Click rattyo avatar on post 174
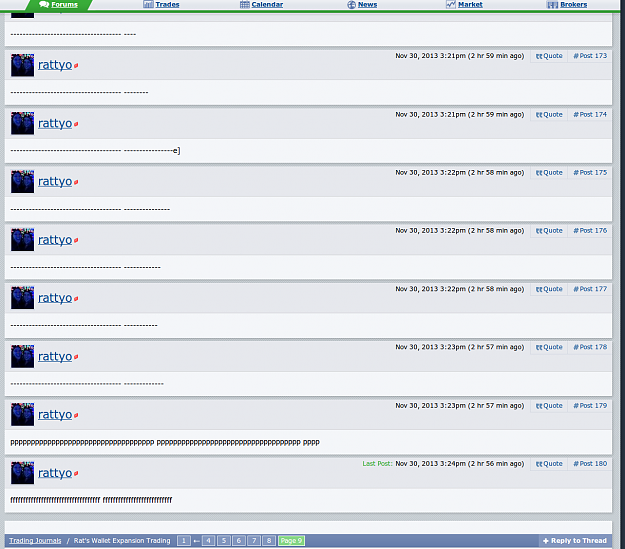The height and width of the screenshot is (549, 625). pos(22,123)
